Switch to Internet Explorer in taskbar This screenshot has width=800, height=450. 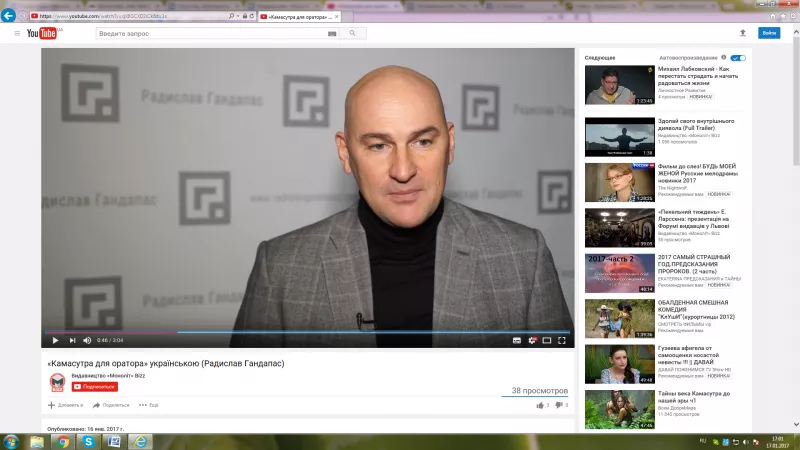pyautogui.click(x=140, y=442)
